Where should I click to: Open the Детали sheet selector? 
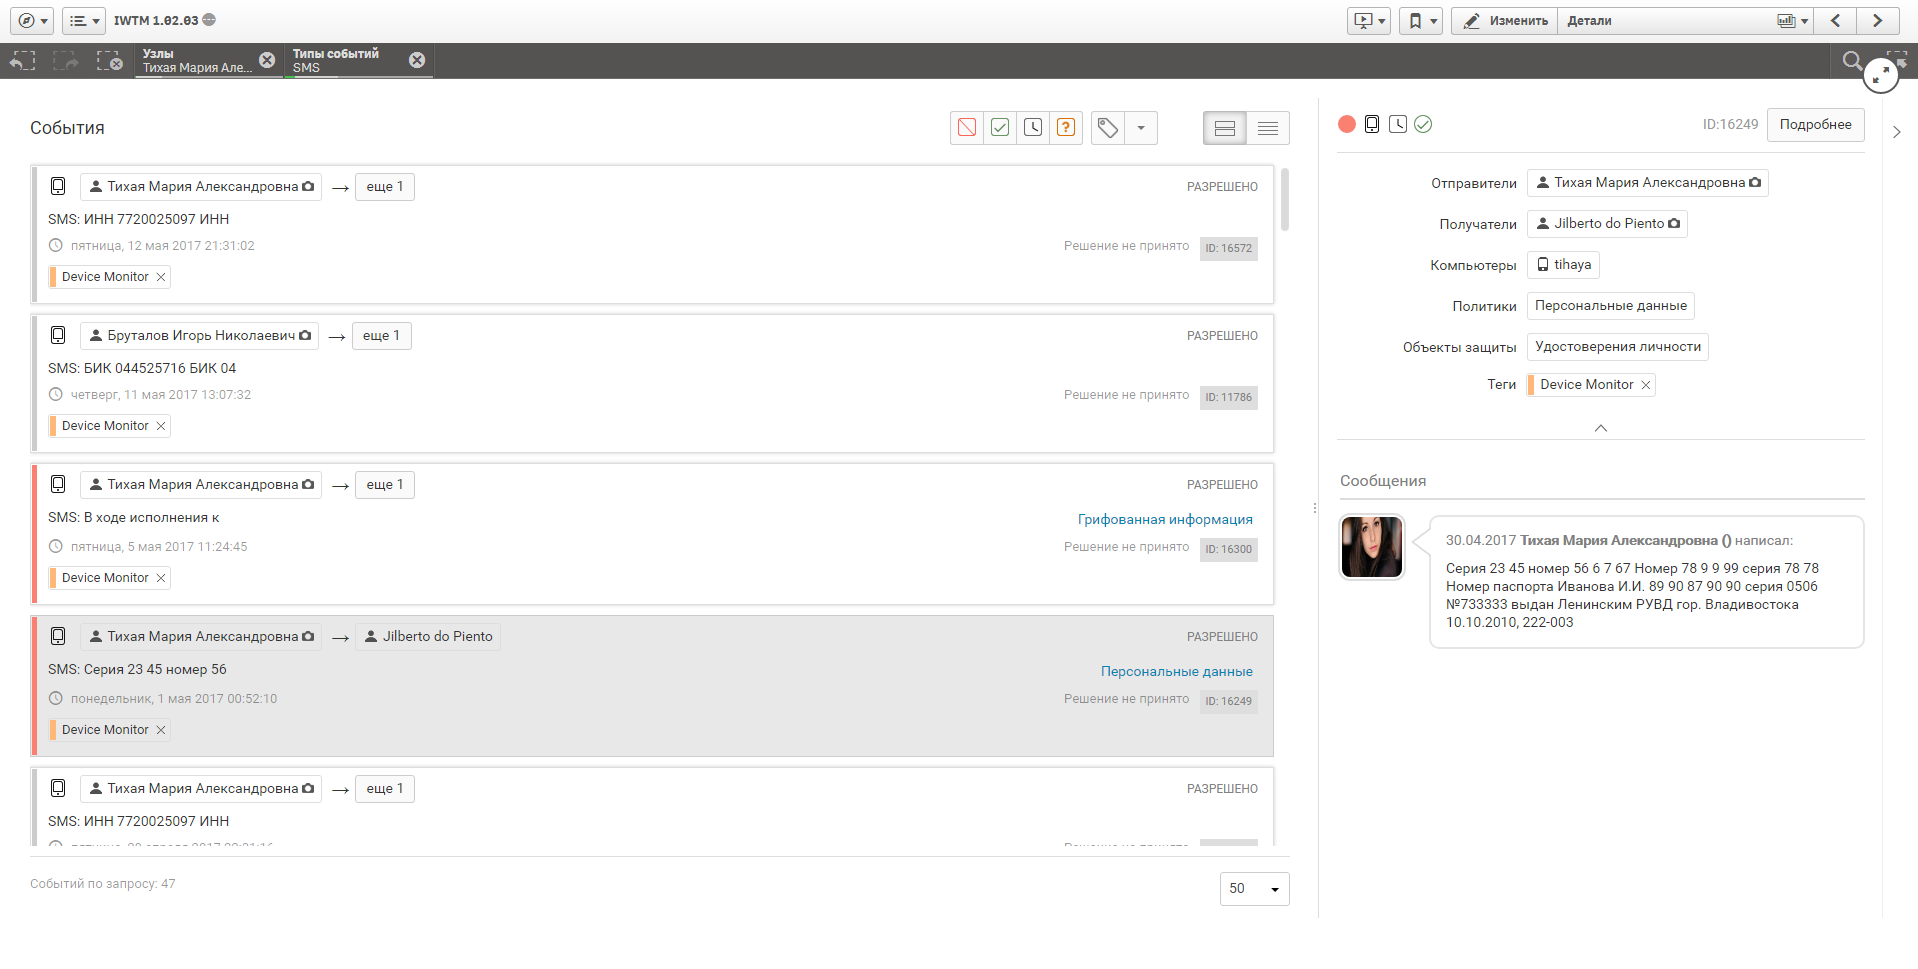[x=1686, y=20]
